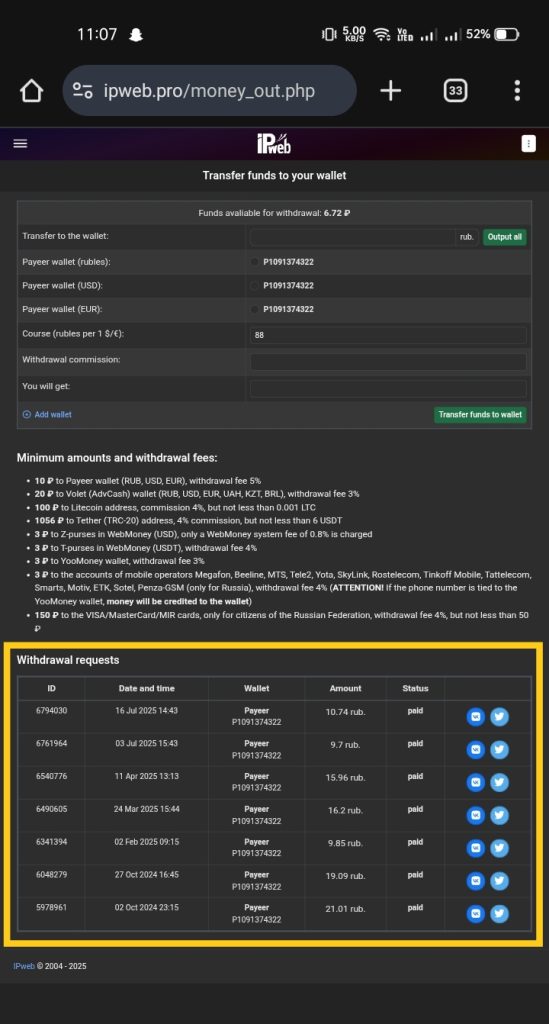Share request 6794030 via VK icon
This screenshot has width=549, height=1024.
476,717
